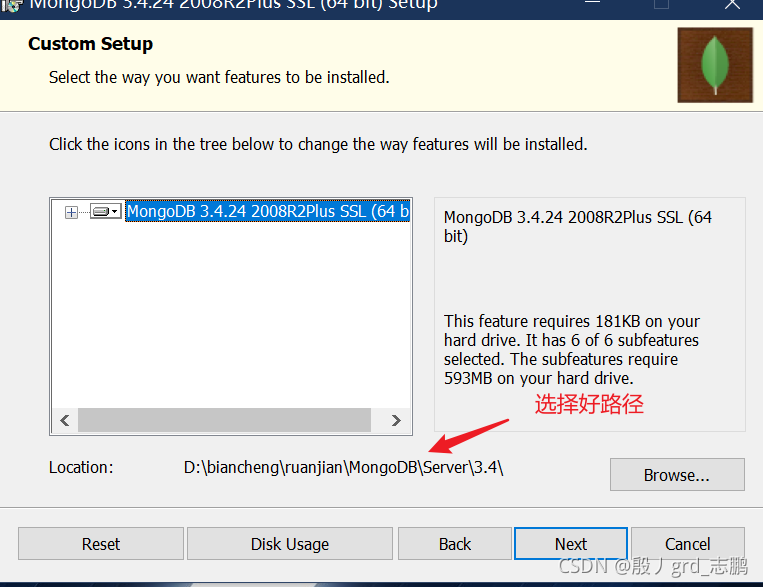This screenshot has width=763, height=587.
Task: Click the feature size description text
Action: pyautogui.click(x=572, y=349)
